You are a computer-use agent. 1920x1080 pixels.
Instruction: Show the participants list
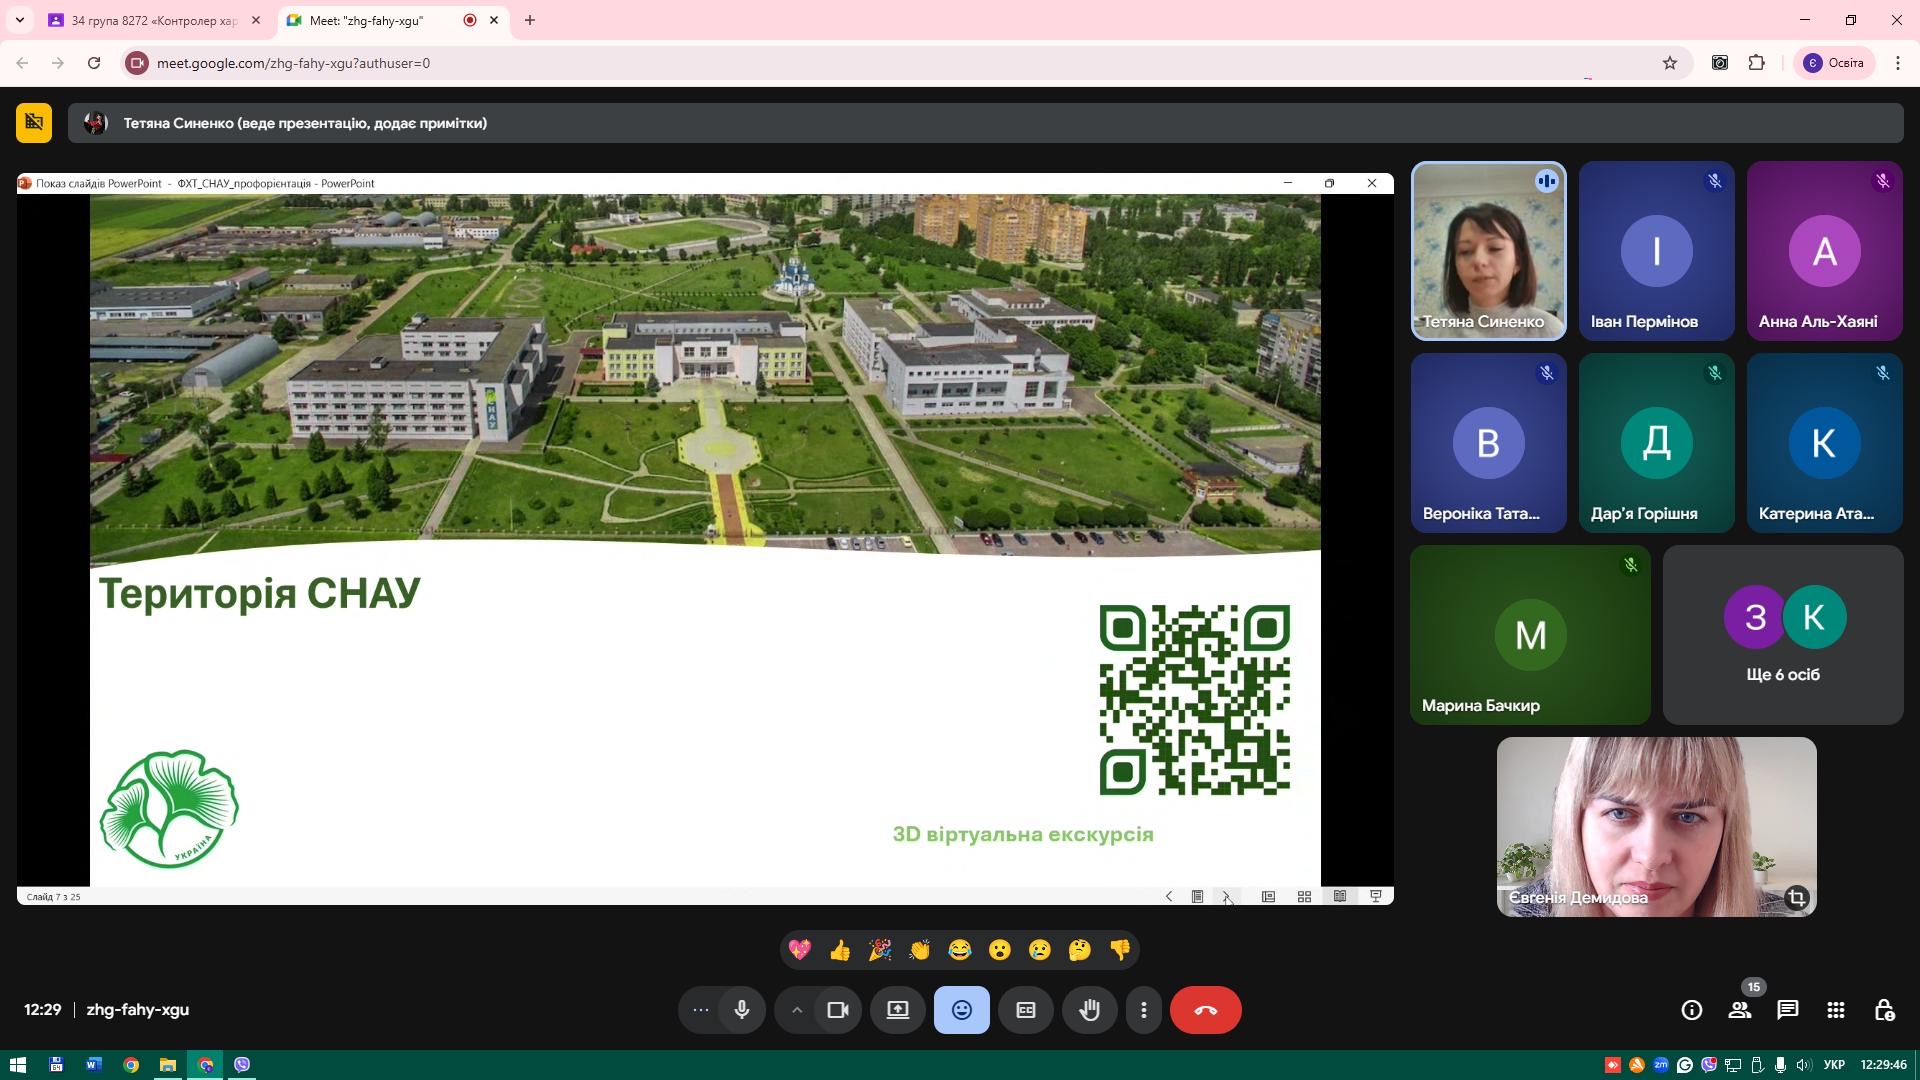coord(1740,1010)
